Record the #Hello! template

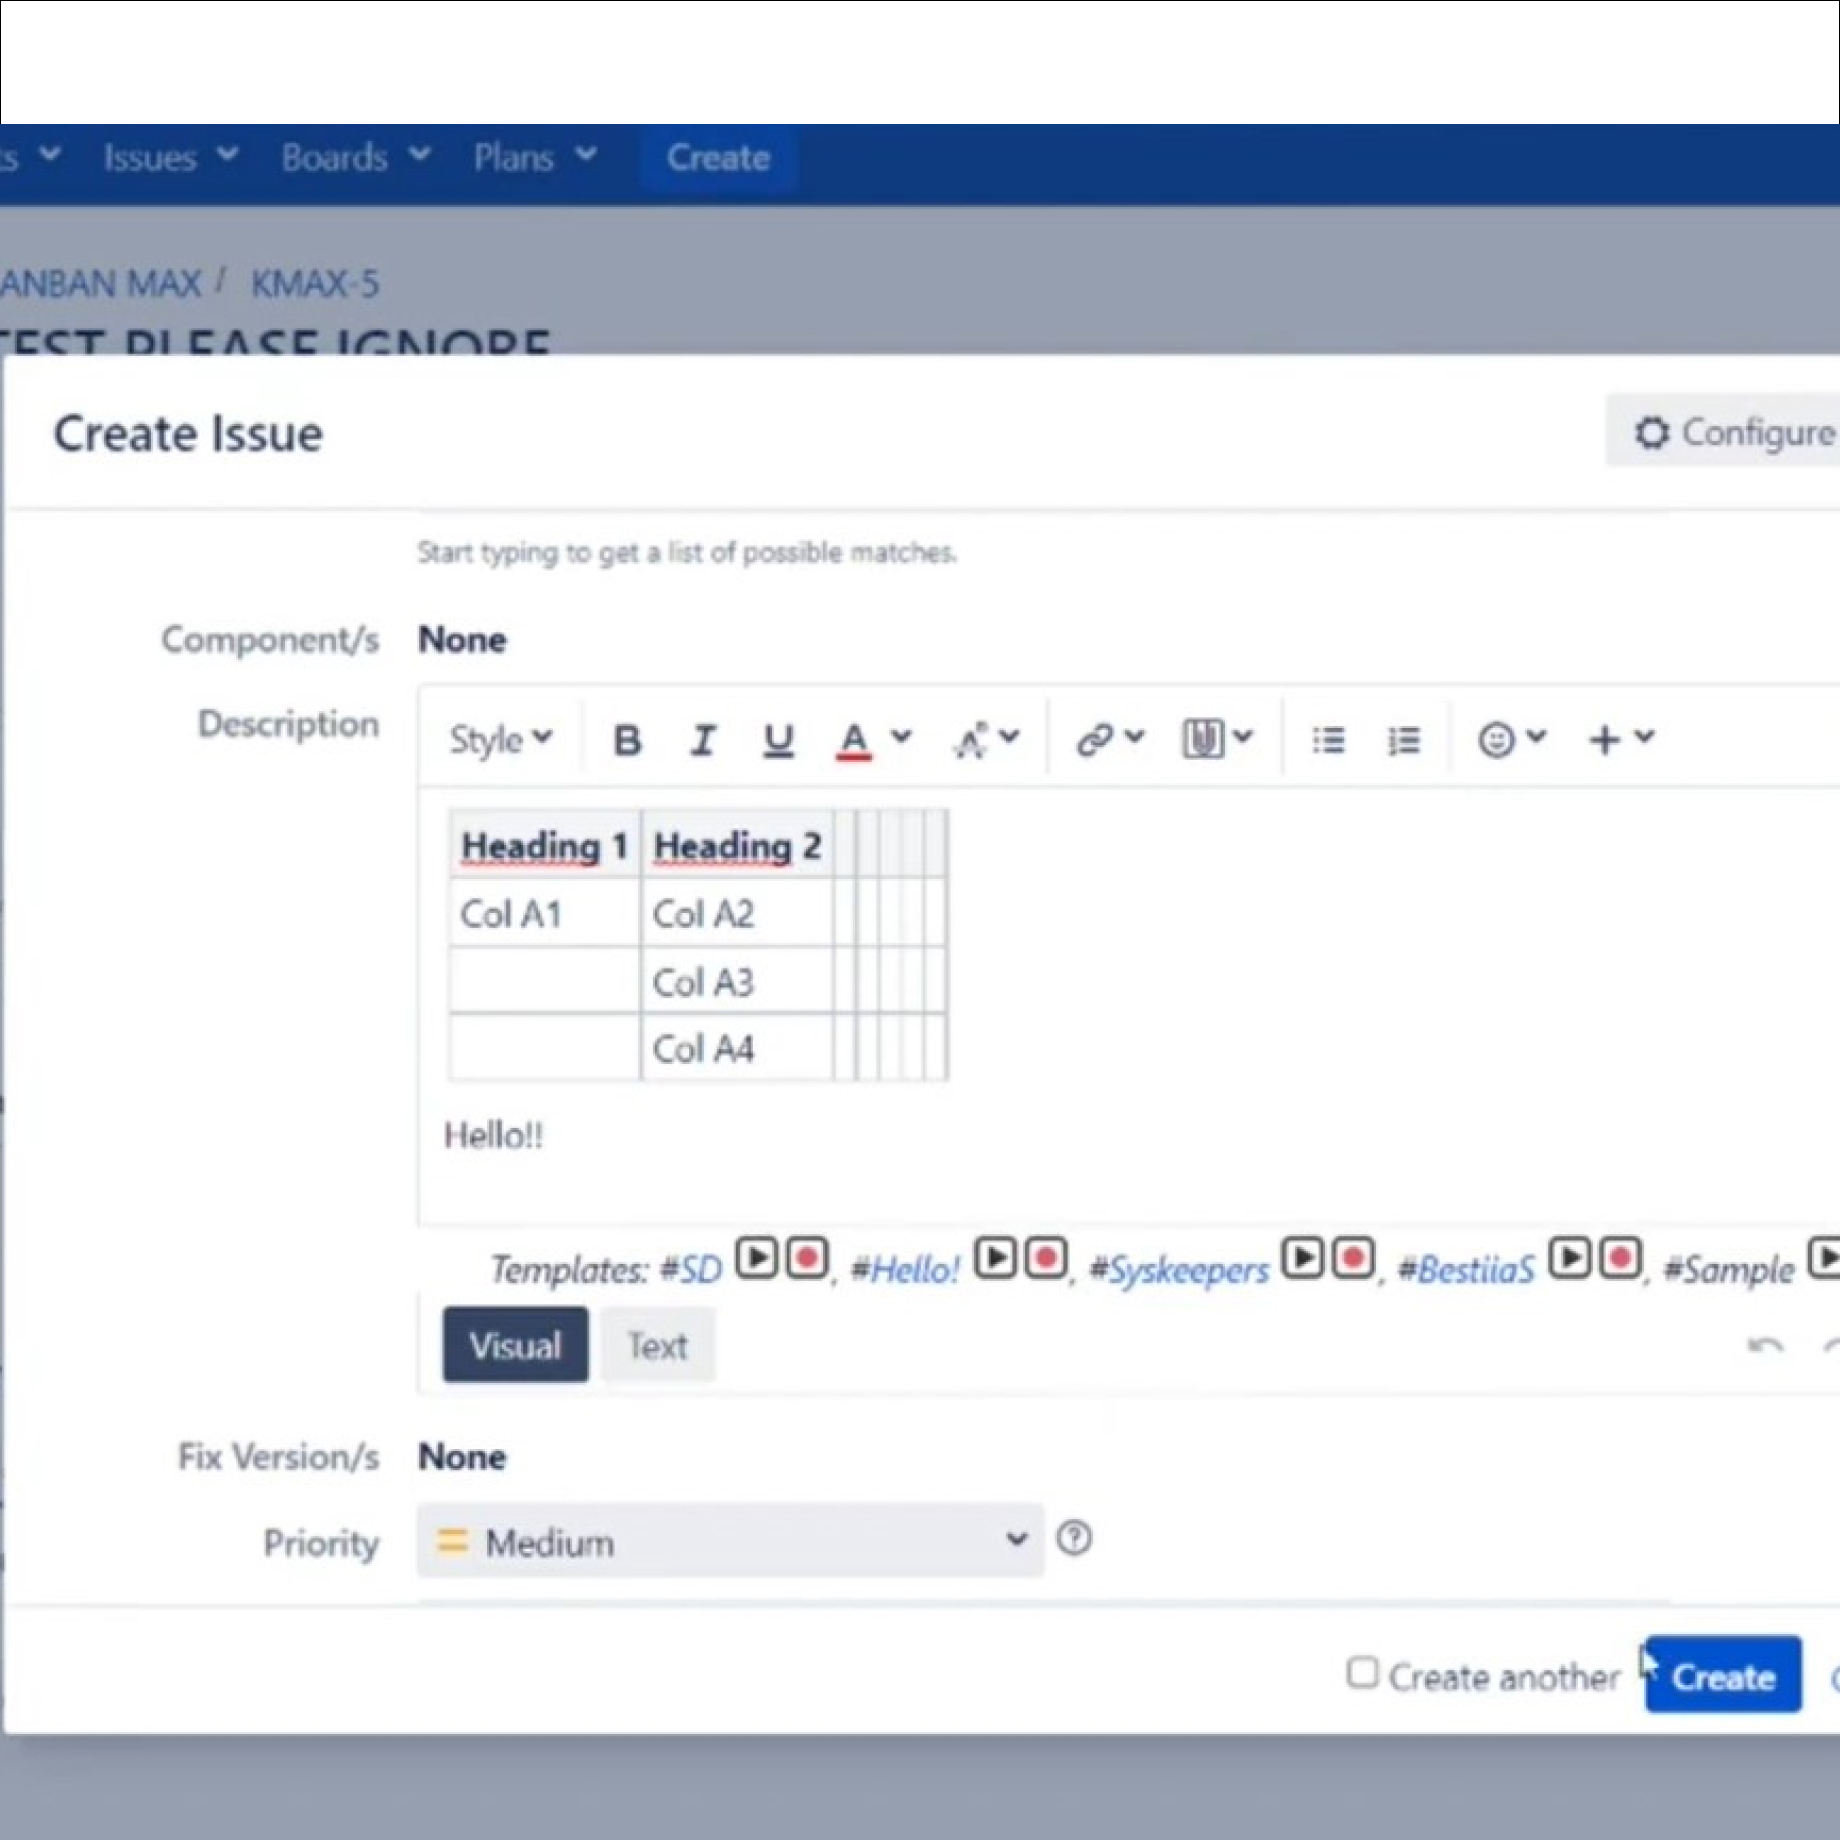click(1046, 1258)
